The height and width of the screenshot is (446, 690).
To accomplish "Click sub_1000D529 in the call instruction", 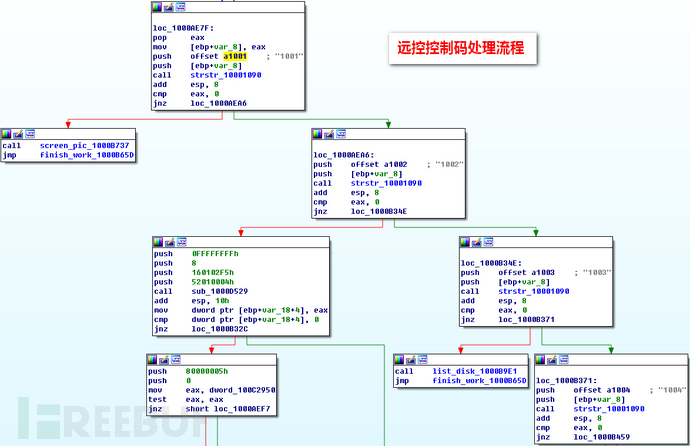I will [221, 291].
